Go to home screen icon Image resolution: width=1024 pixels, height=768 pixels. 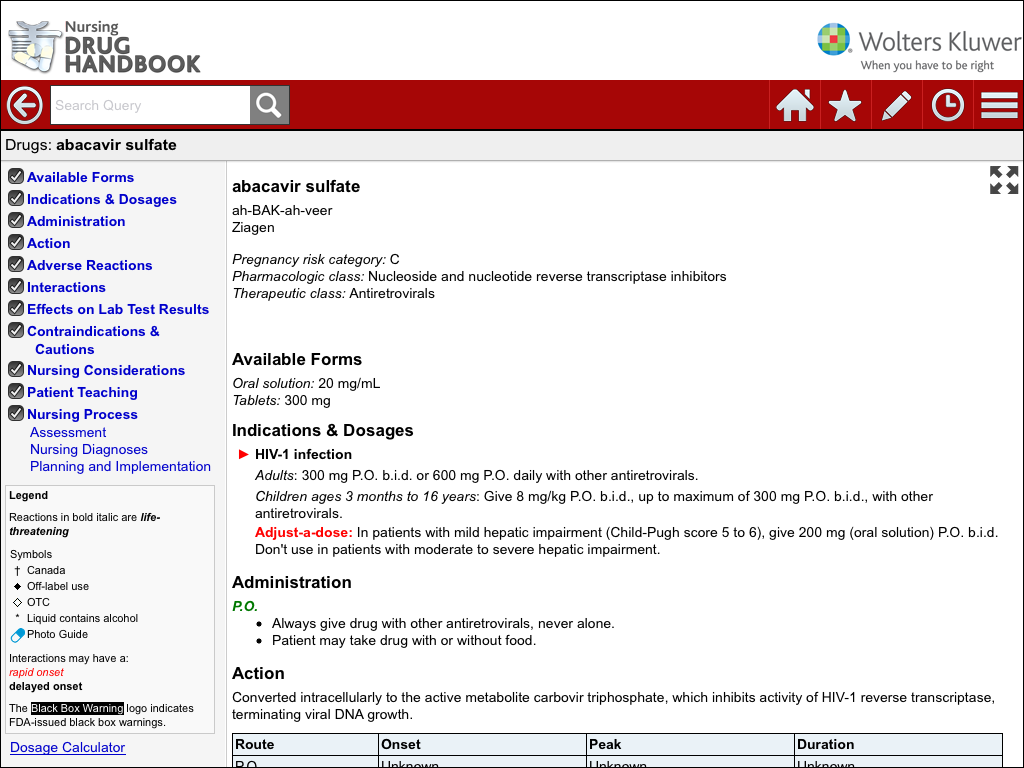pyautogui.click(x=795, y=105)
